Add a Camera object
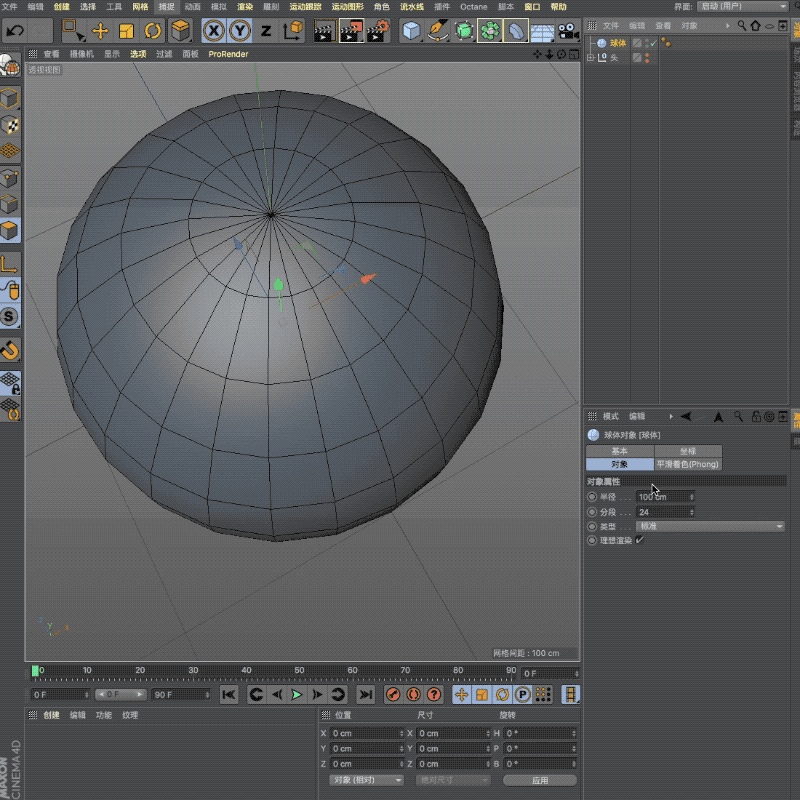 pos(568,31)
